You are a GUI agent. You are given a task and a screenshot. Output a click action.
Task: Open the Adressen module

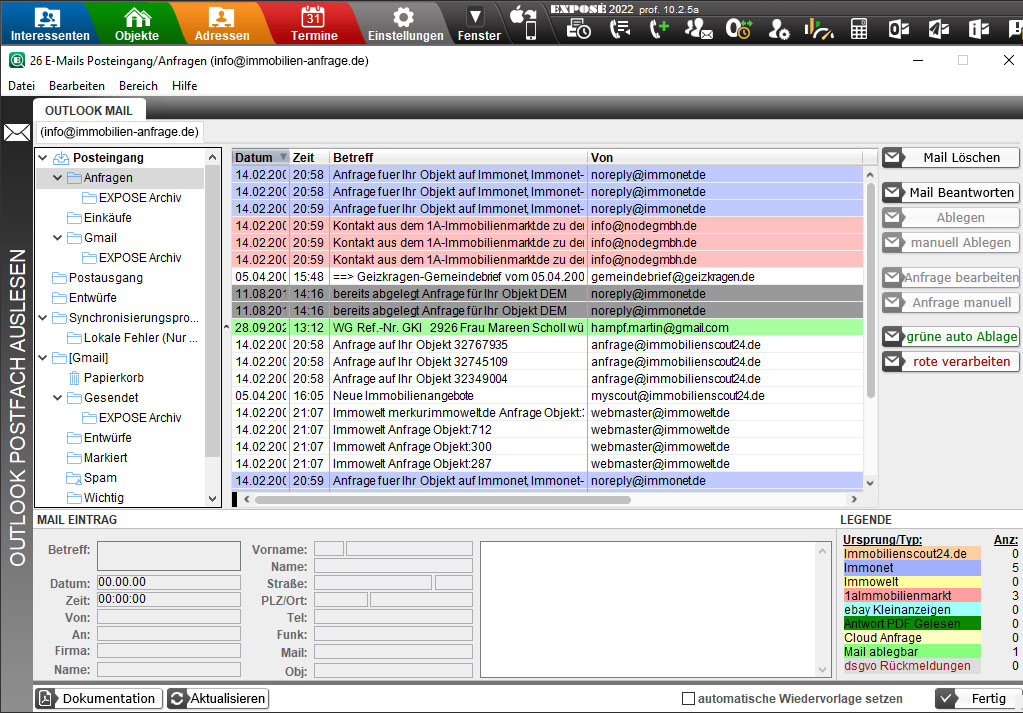[222, 23]
